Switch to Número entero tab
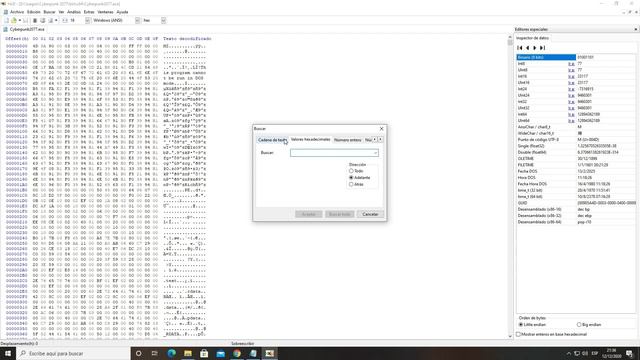This screenshot has height=360, width=640. tap(347, 140)
